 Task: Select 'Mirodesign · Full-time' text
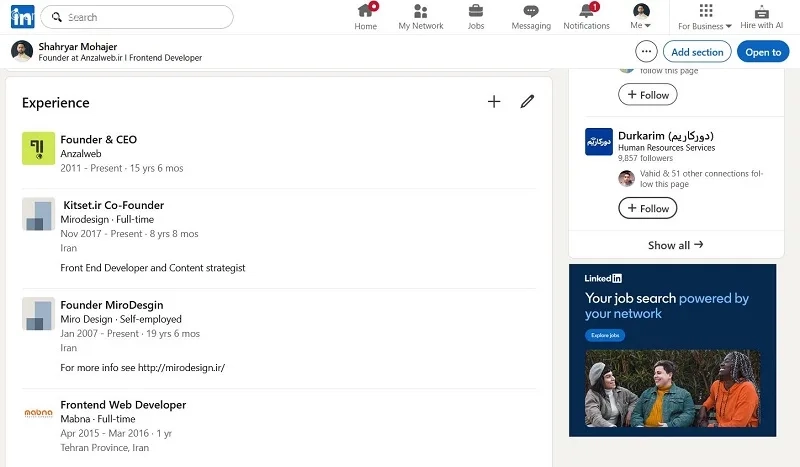(107, 219)
